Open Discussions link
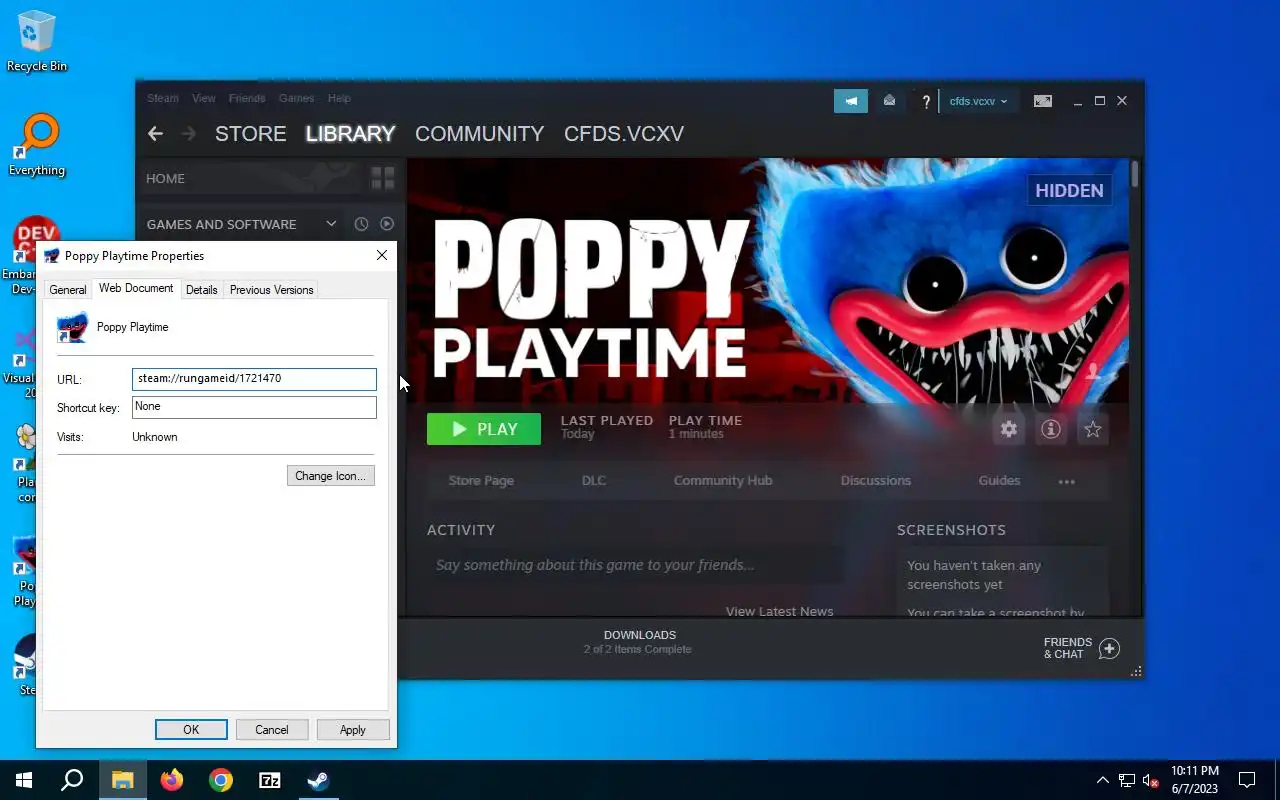1280x800 pixels. [876, 481]
